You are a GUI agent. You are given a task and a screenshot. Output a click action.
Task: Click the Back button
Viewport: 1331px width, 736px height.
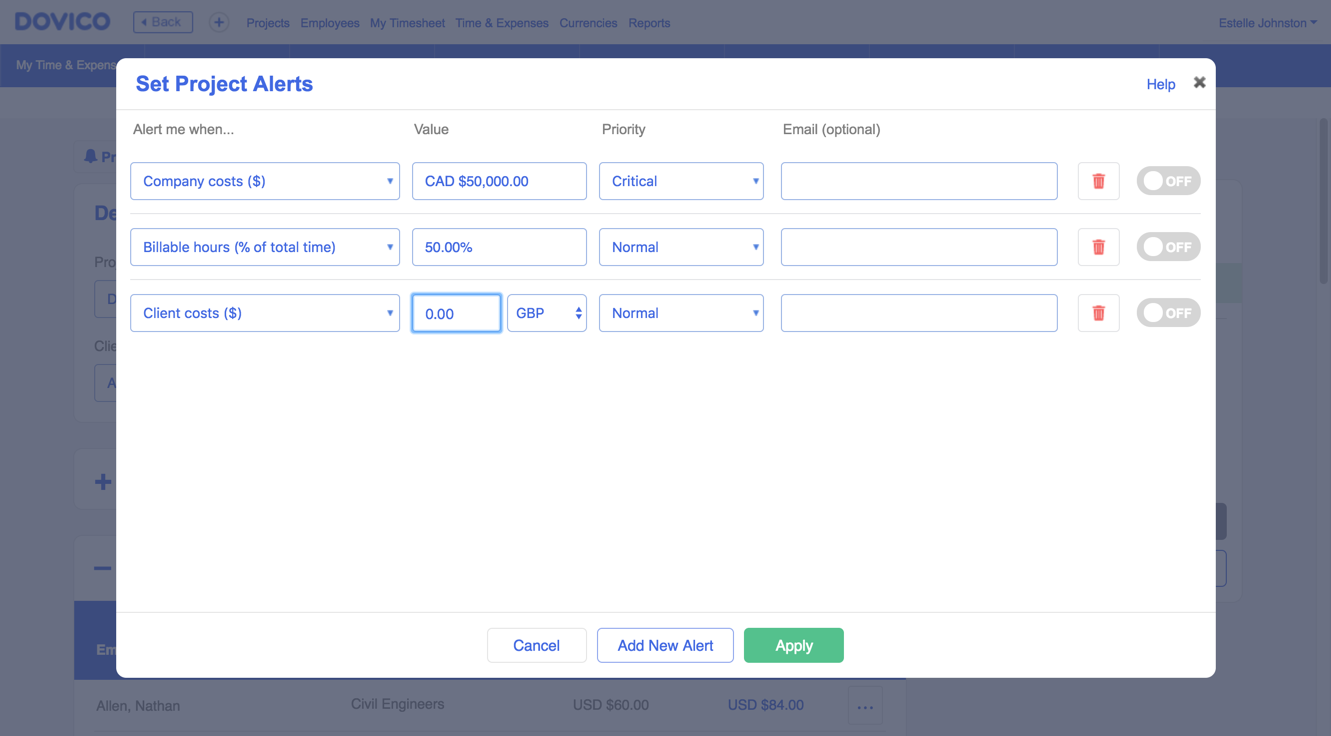[x=163, y=22]
